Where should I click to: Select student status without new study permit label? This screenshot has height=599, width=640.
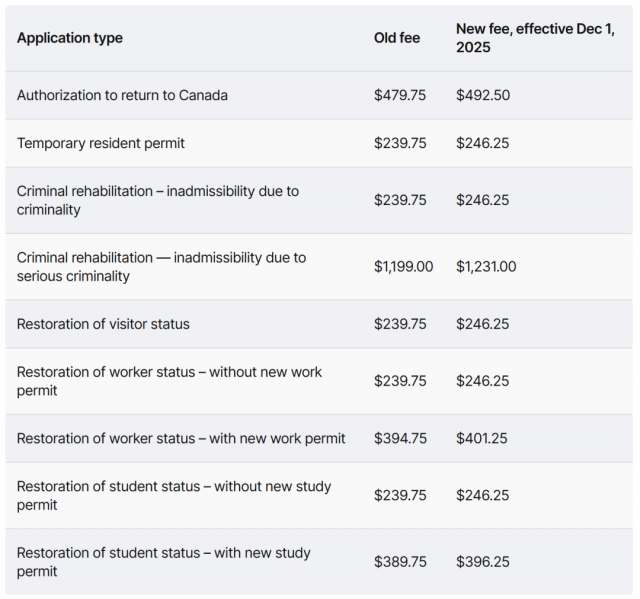pyautogui.click(x=173, y=495)
